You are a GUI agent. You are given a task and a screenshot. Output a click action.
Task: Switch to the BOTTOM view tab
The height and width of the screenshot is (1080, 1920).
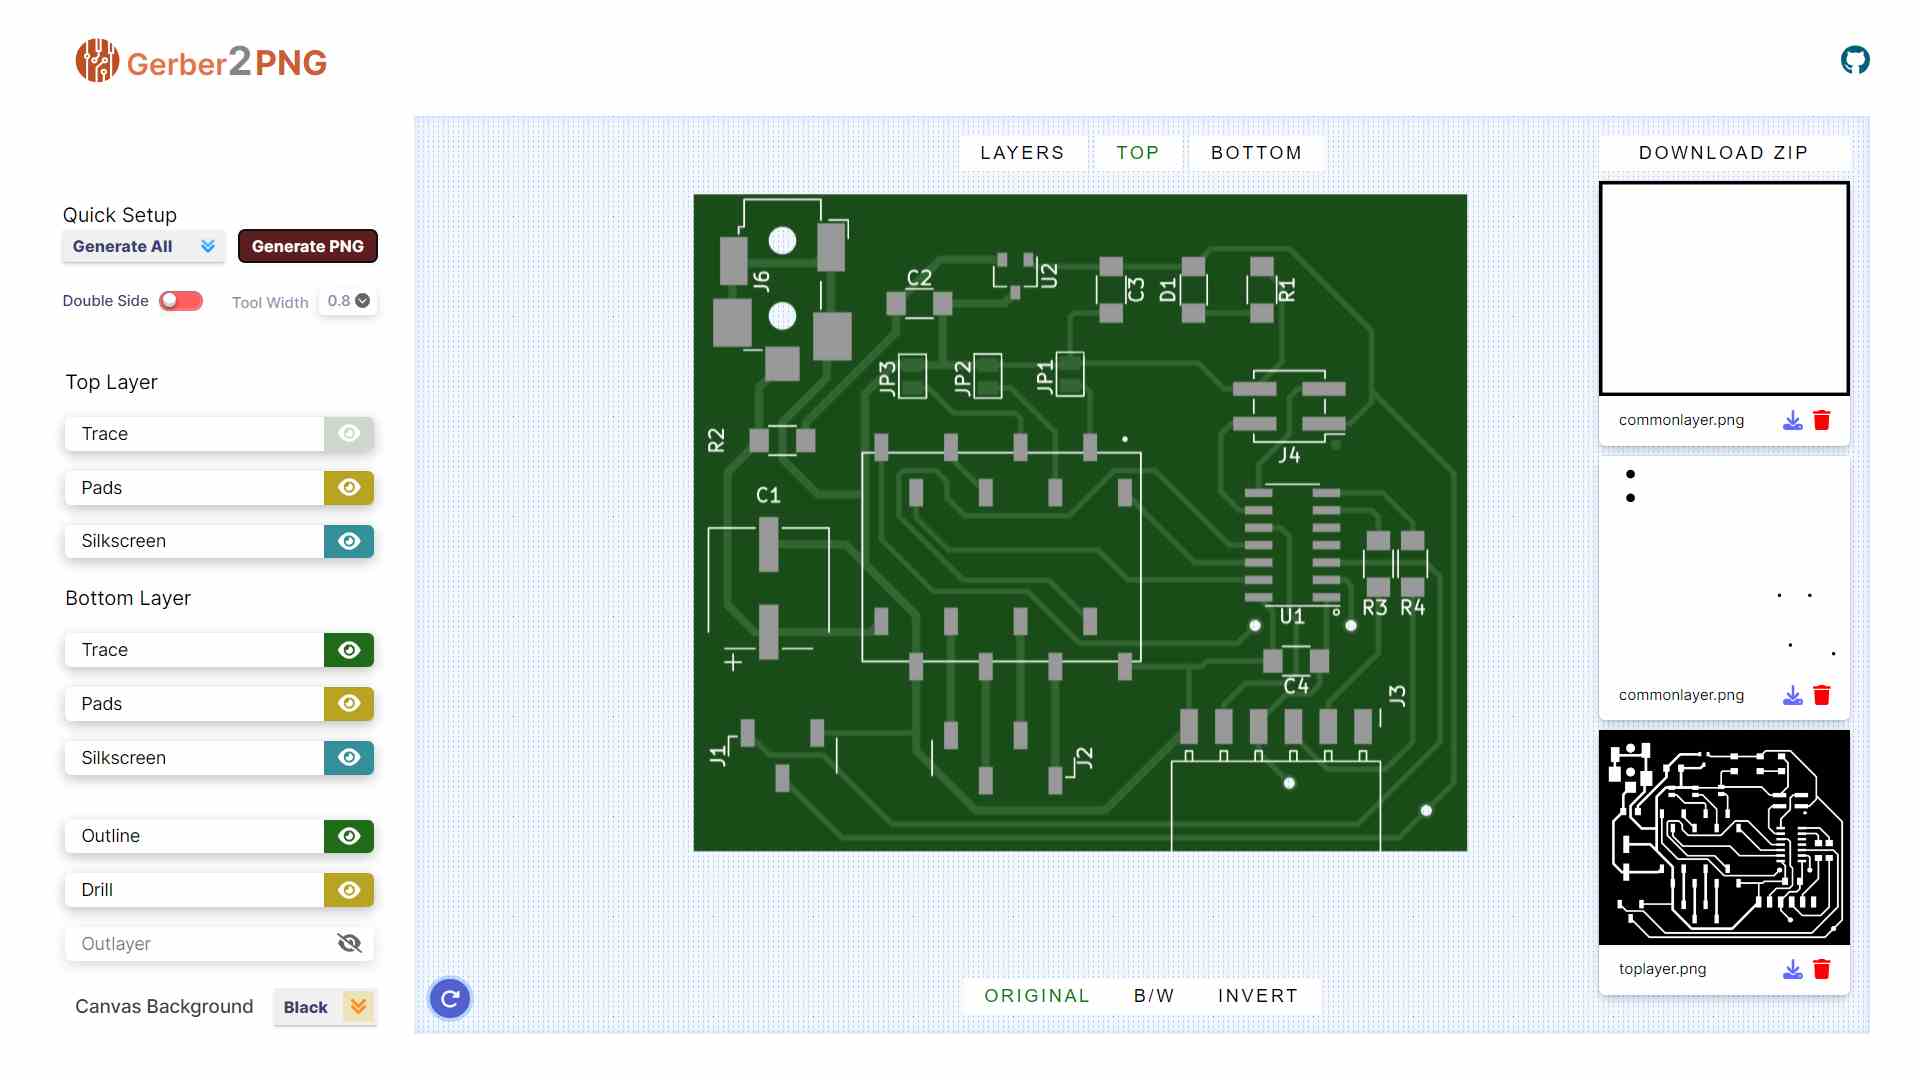tap(1256, 153)
